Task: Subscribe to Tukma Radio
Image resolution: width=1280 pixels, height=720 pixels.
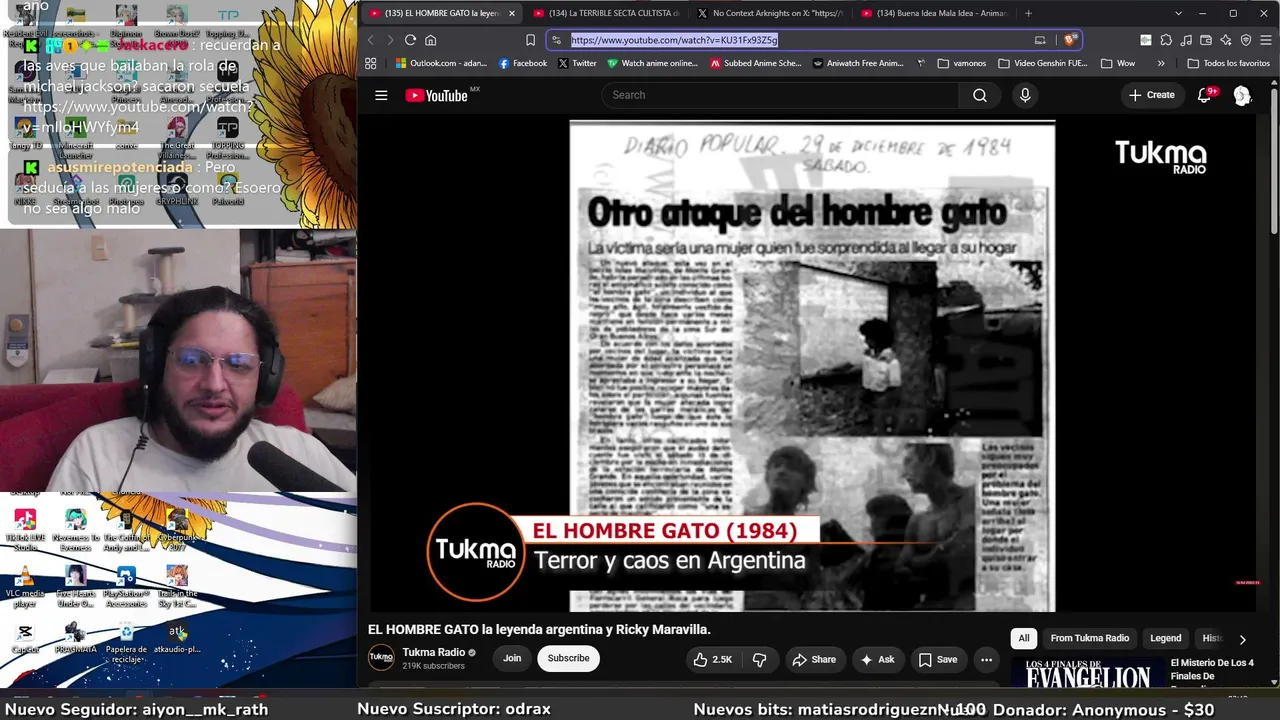Action: [x=568, y=658]
